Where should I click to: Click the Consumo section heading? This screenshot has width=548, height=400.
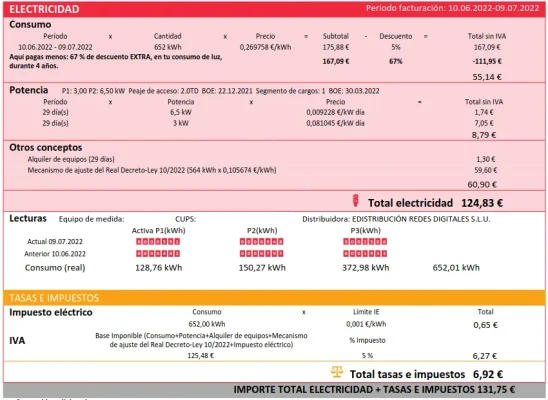click(x=30, y=24)
